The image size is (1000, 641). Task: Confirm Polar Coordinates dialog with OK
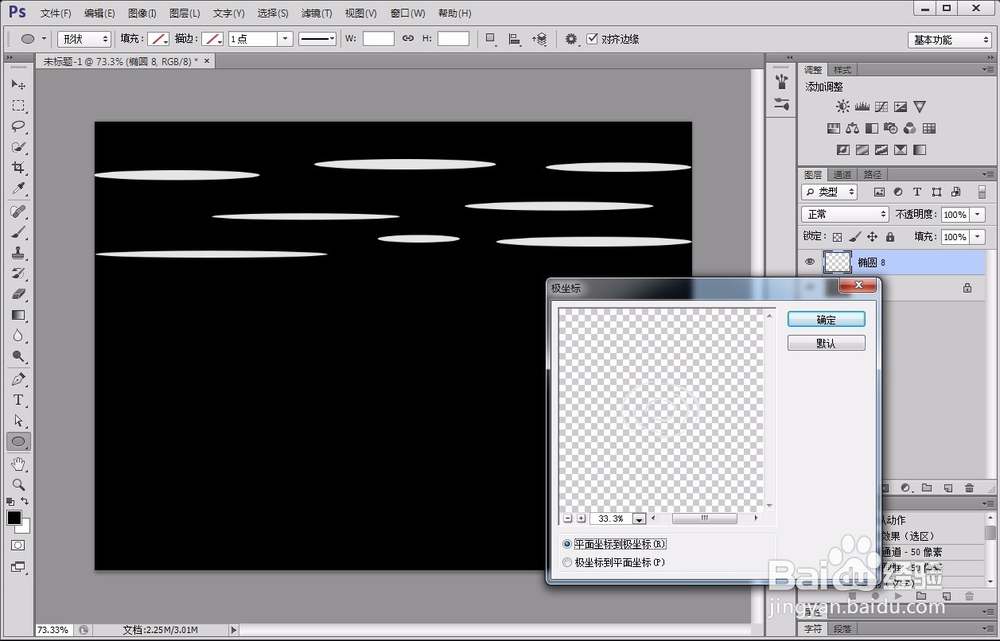tap(826, 320)
